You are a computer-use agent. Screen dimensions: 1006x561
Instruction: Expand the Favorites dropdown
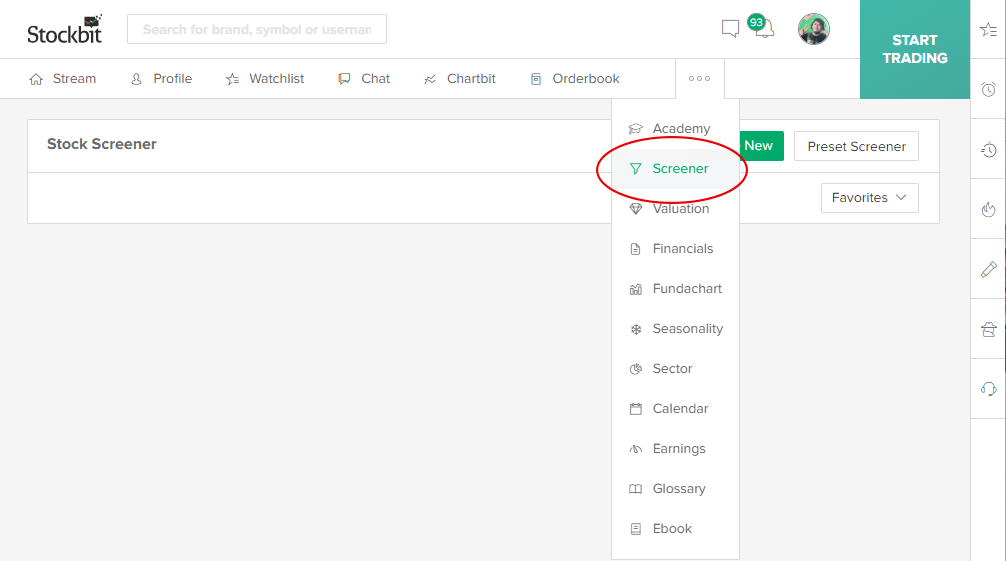pos(869,198)
